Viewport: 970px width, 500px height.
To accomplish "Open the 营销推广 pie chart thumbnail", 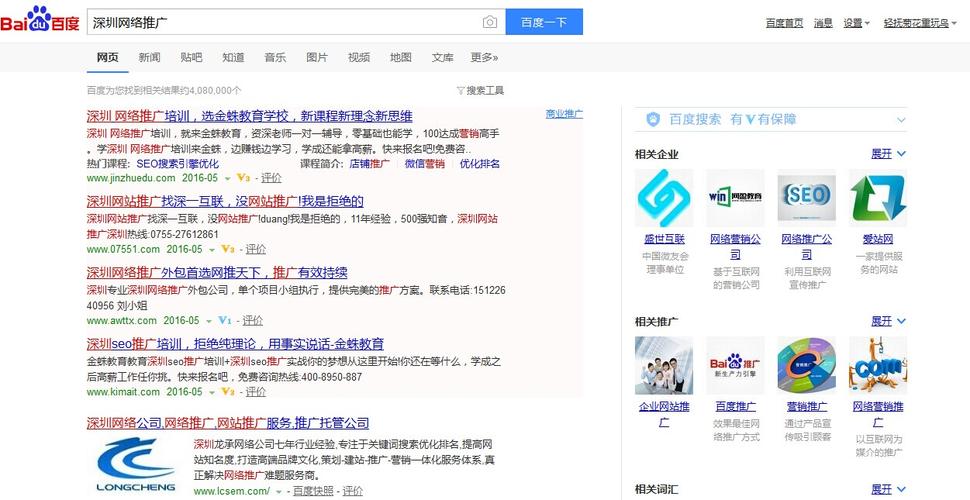I will pos(807,366).
